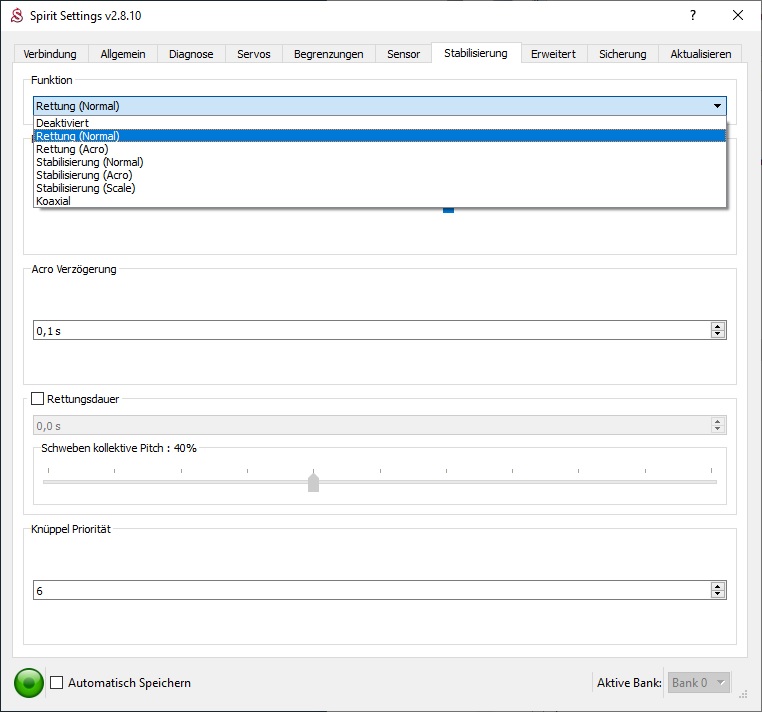Image resolution: width=762 pixels, height=712 pixels.
Task: Choose the Koaxial function option
Action: [53, 201]
